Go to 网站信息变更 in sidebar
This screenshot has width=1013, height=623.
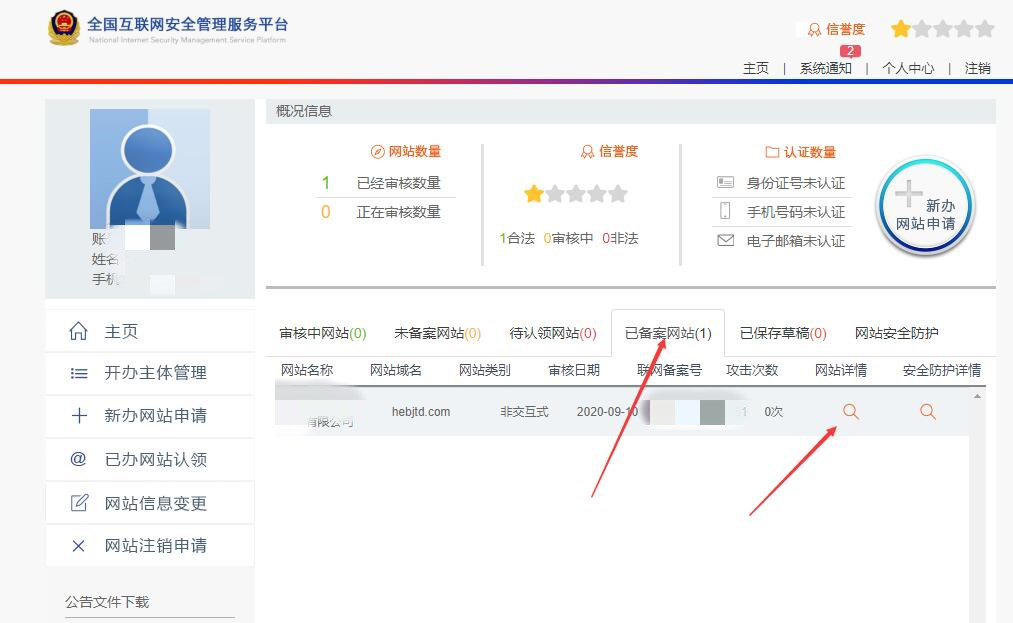click(x=155, y=503)
